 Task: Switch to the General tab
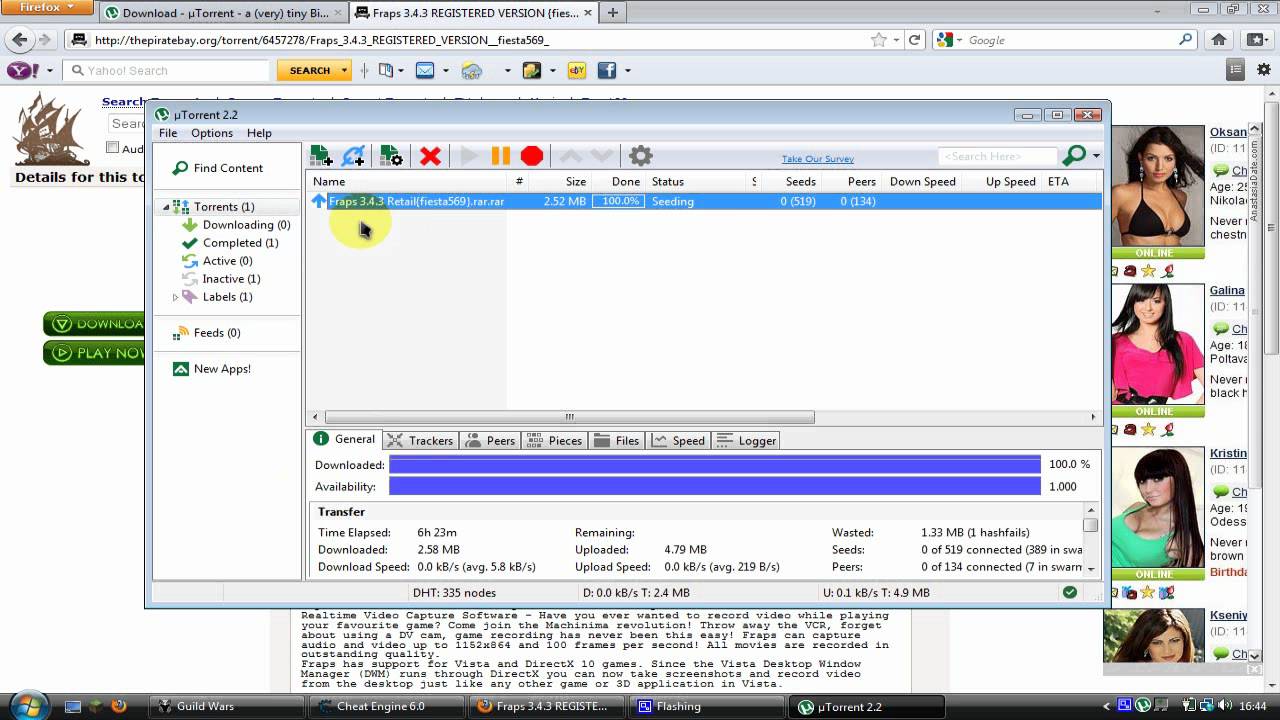pyautogui.click(x=344, y=439)
